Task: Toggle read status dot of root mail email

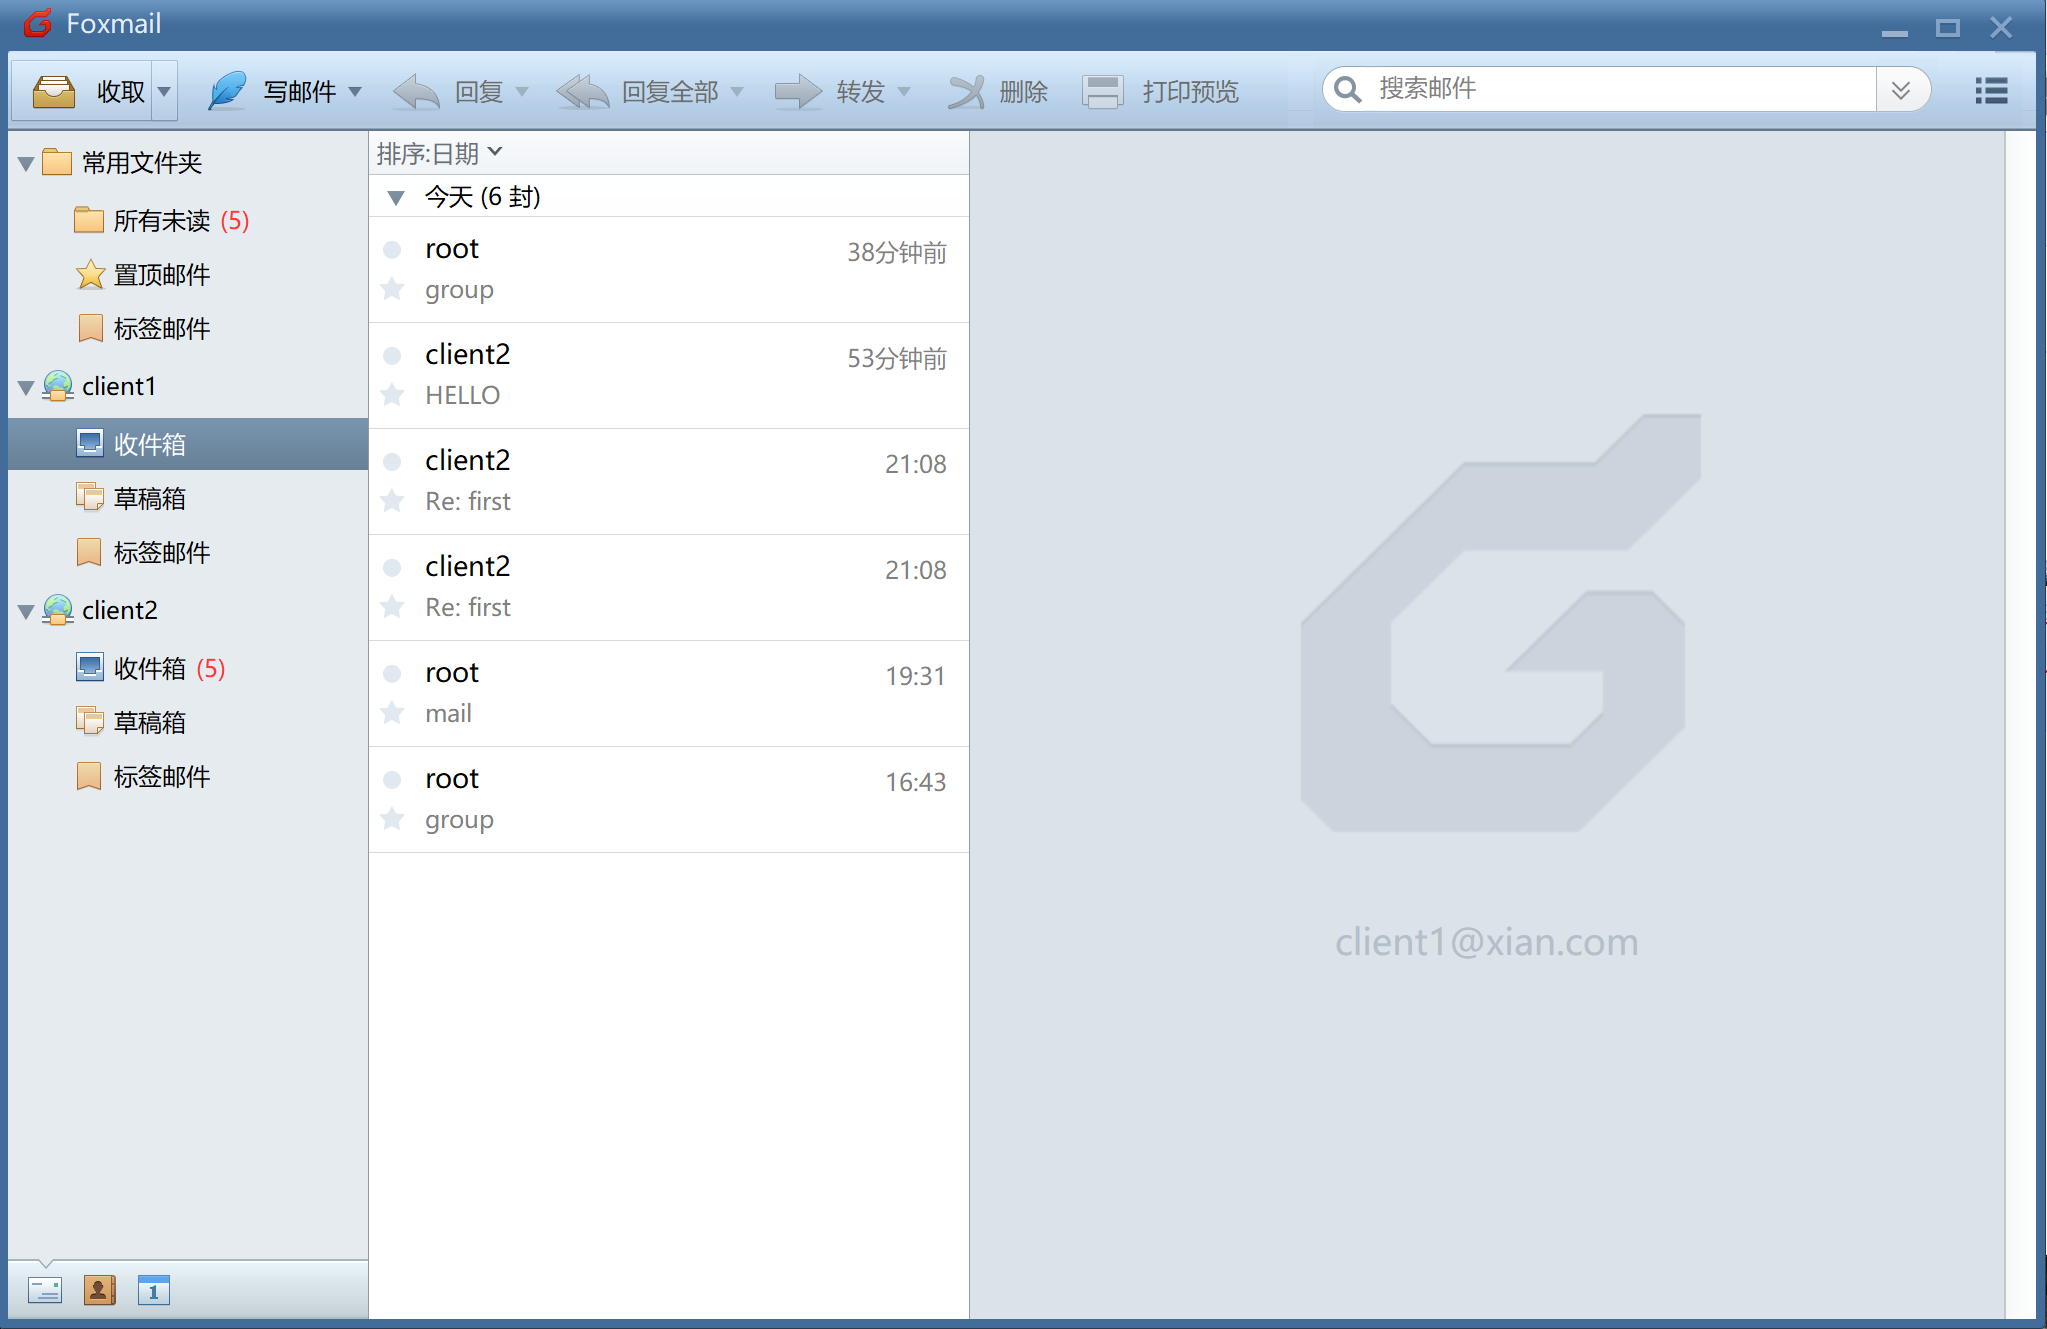Action: tap(392, 673)
